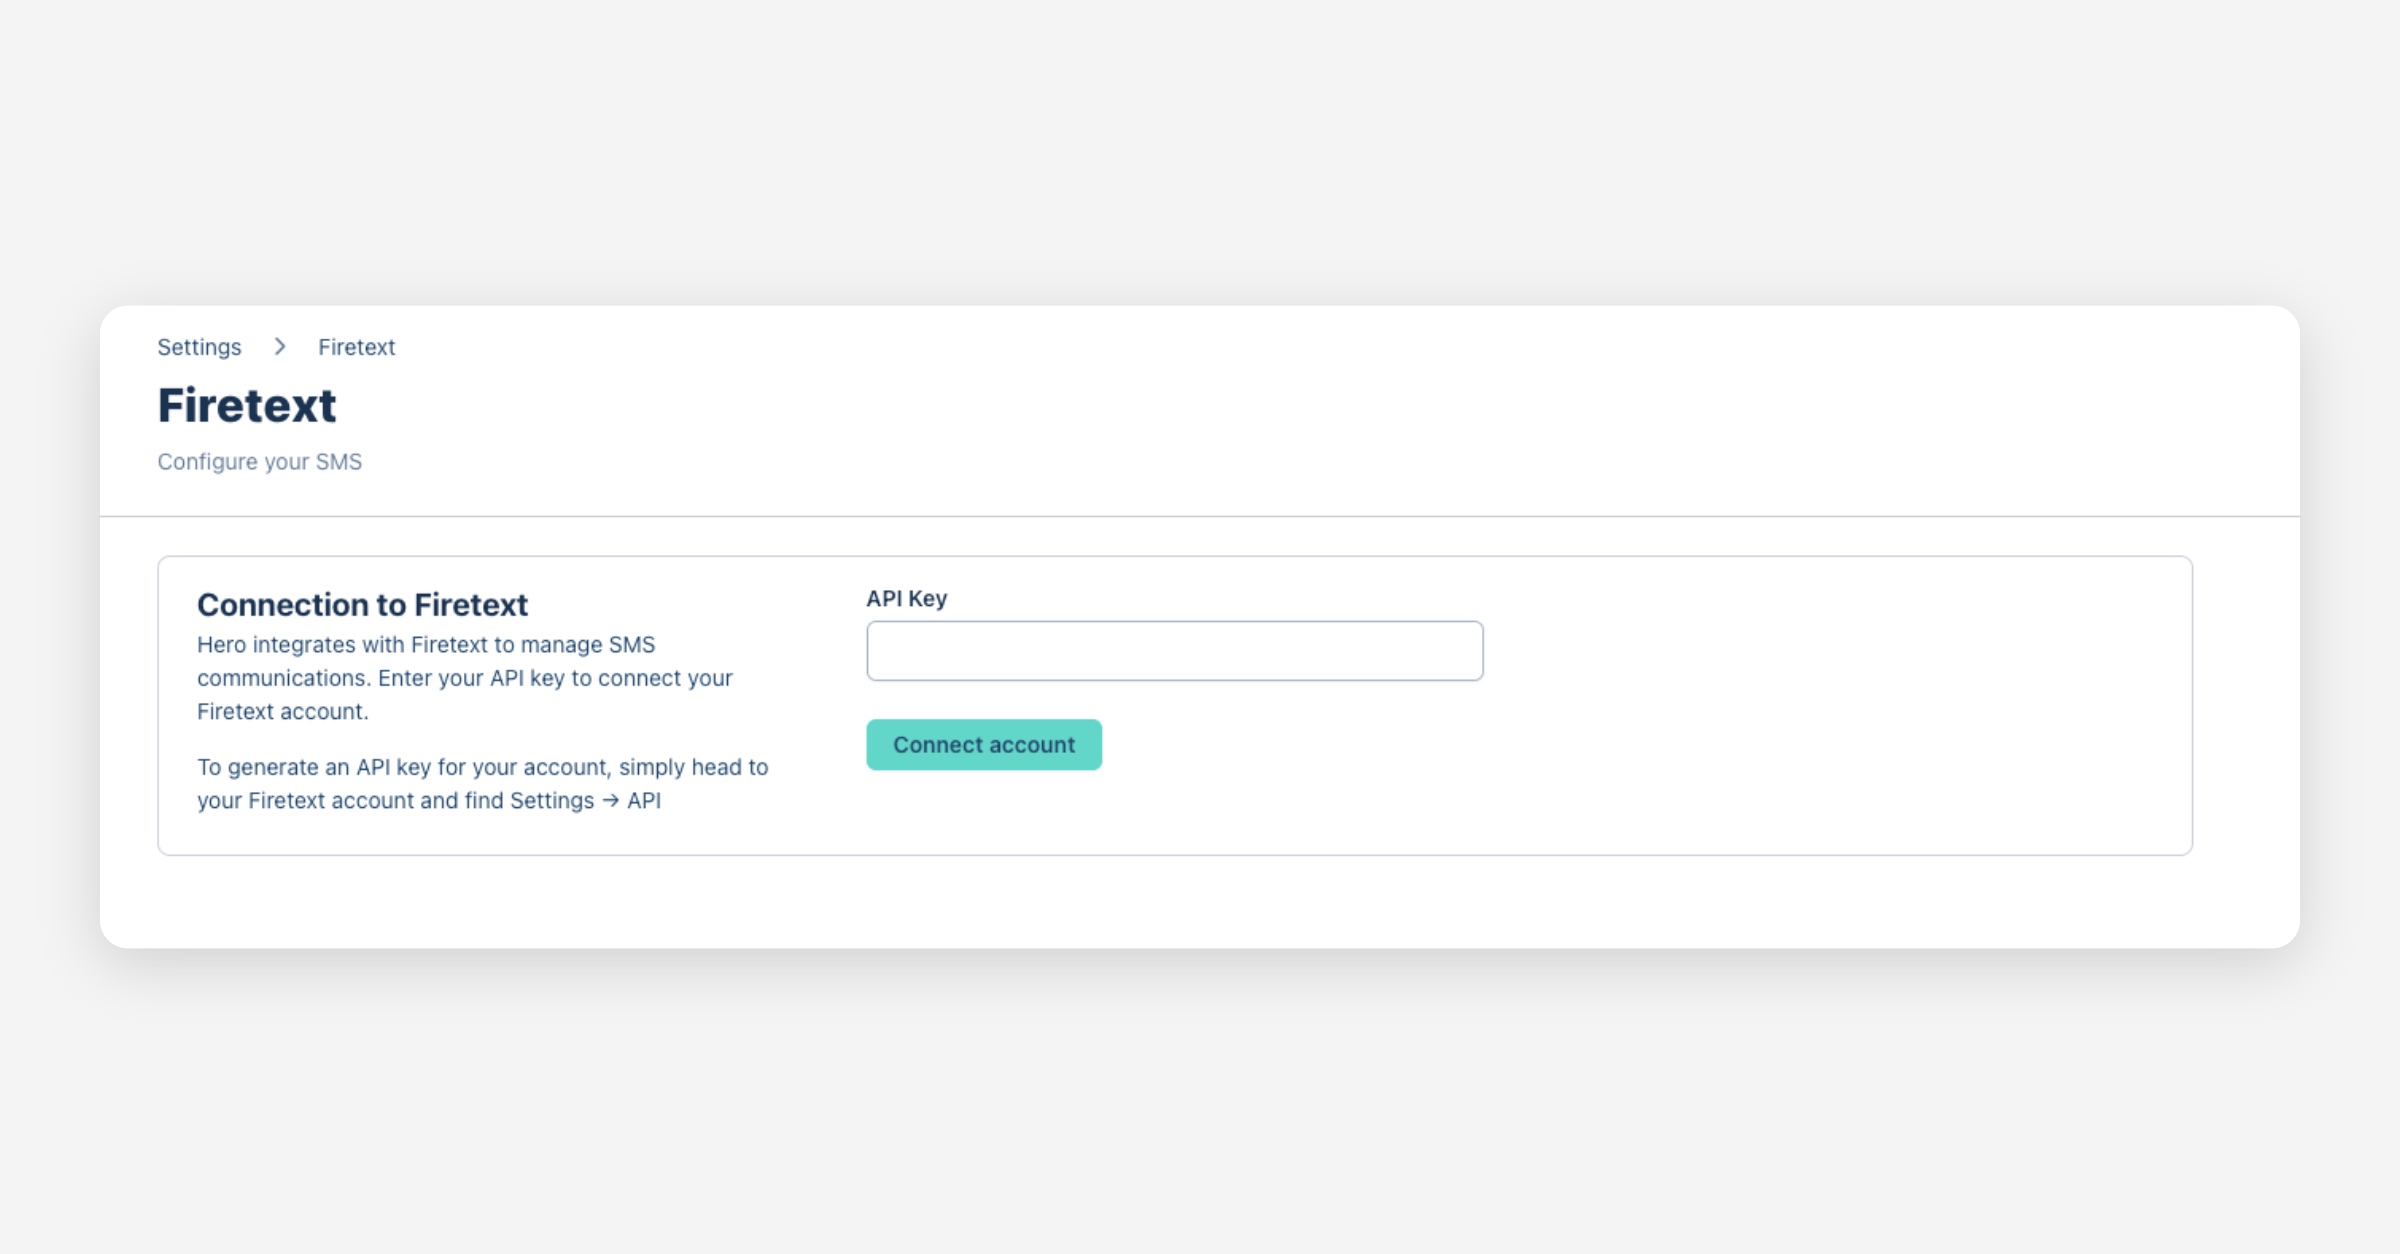Click 'your Firetext account and find' instruction text
Image resolution: width=2400 pixels, height=1254 pixels.
click(350, 801)
